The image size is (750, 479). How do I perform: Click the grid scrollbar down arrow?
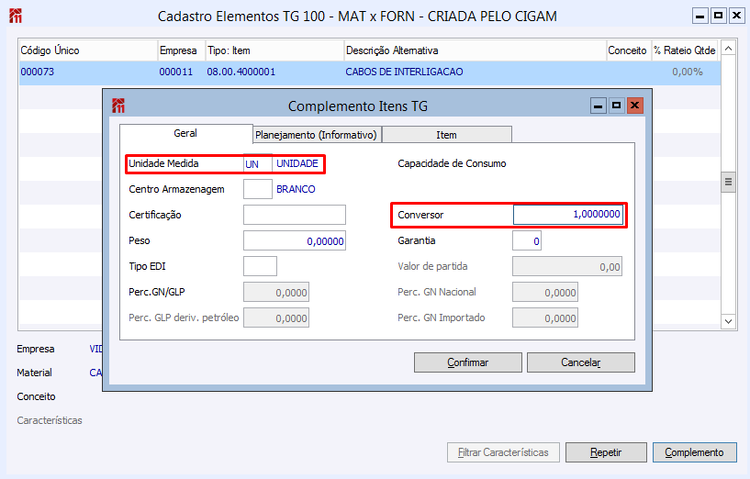point(728,321)
